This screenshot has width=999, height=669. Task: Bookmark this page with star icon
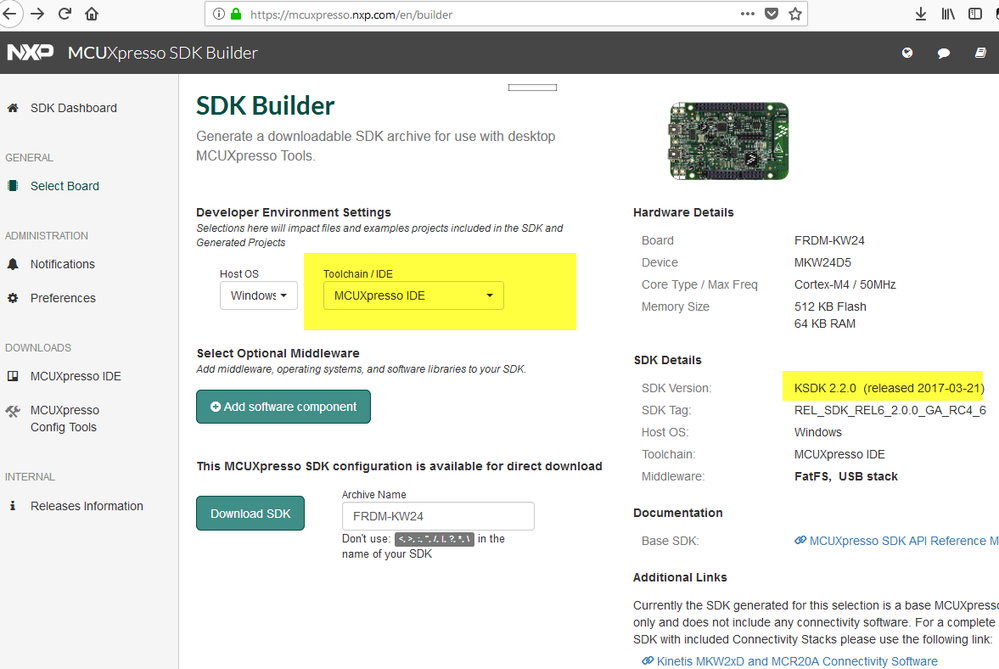click(795, 13)
